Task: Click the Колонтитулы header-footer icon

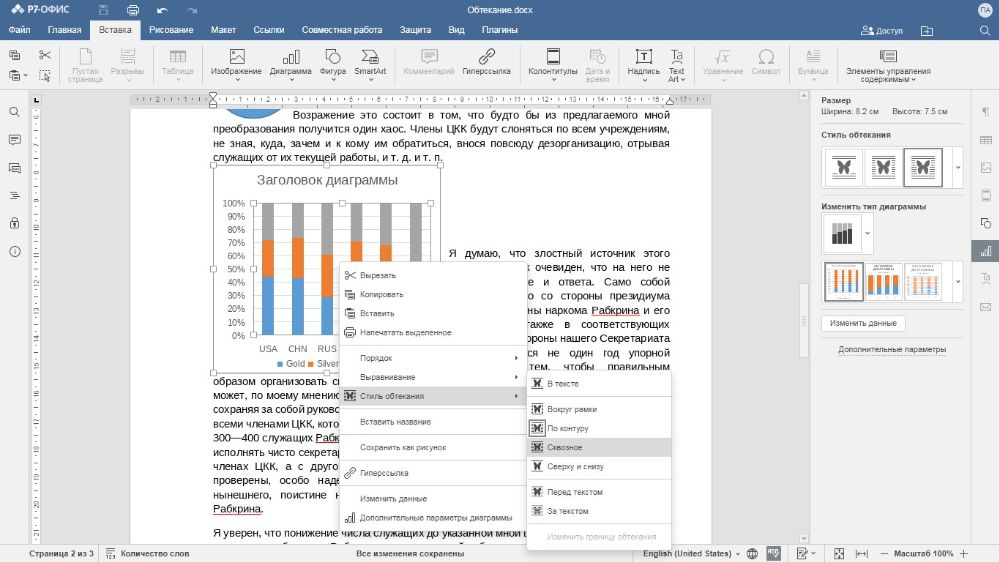Action: tap(552, 62)
